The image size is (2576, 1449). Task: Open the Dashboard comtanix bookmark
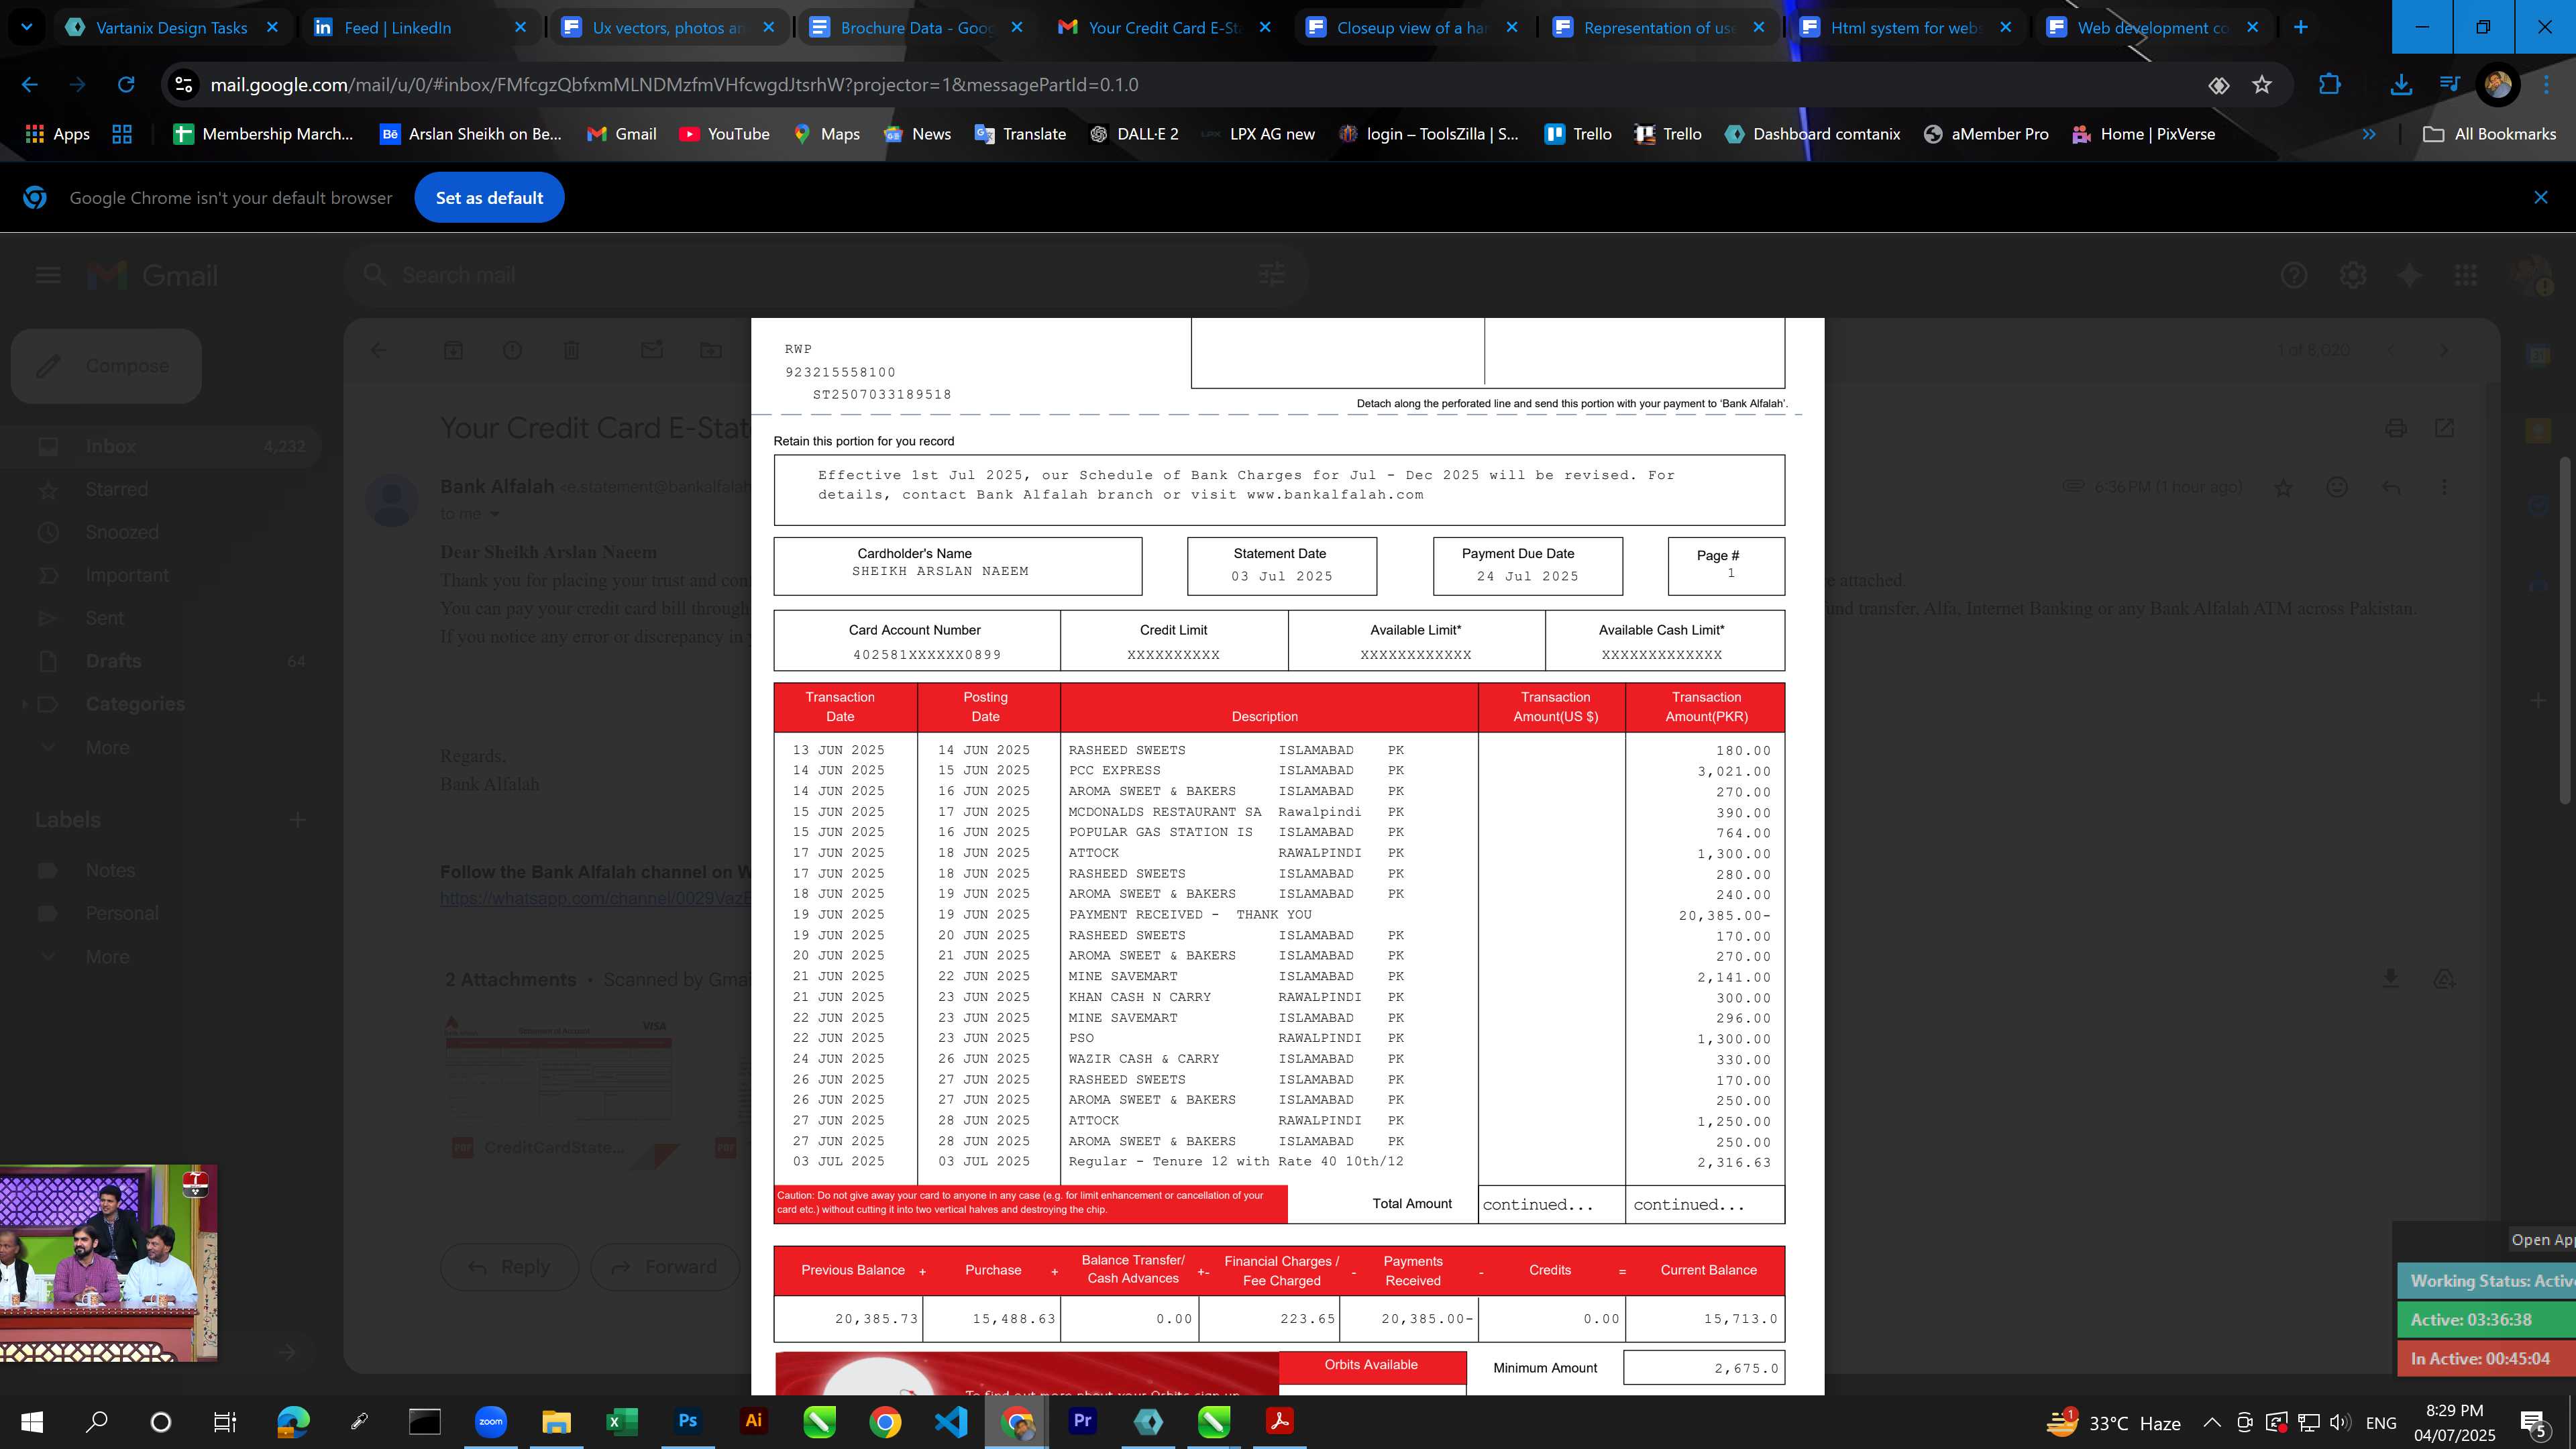click(x=1812, y=134)
